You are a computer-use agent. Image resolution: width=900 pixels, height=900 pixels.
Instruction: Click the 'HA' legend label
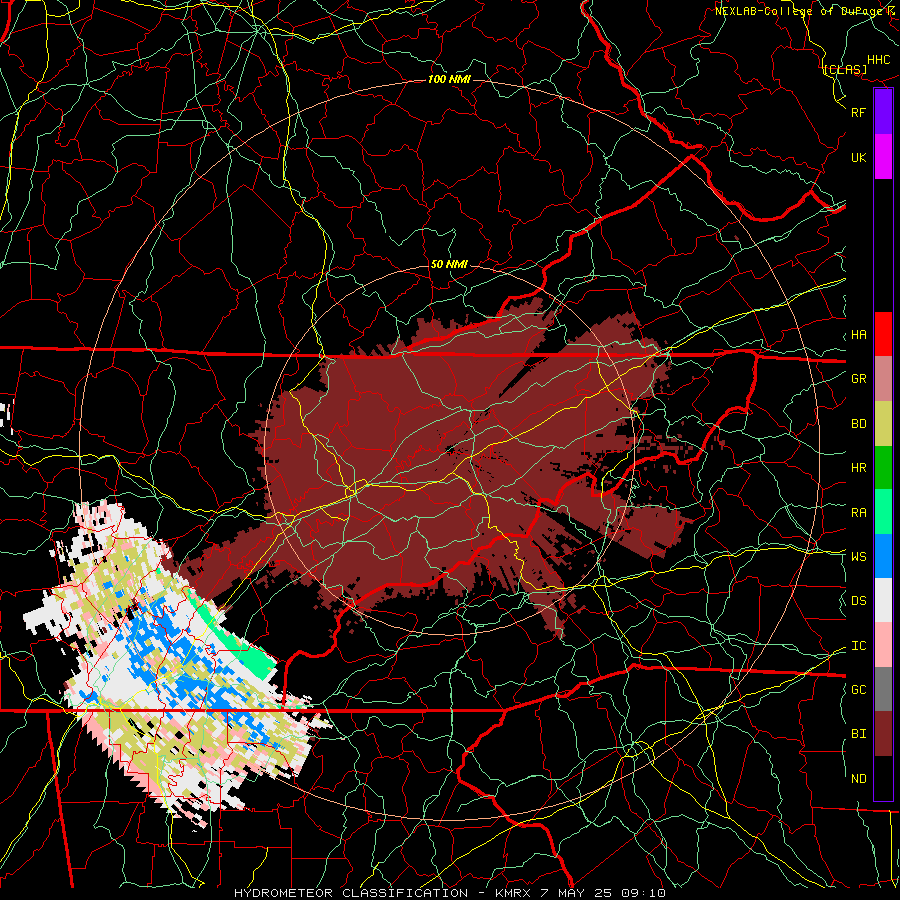(859, 335)
